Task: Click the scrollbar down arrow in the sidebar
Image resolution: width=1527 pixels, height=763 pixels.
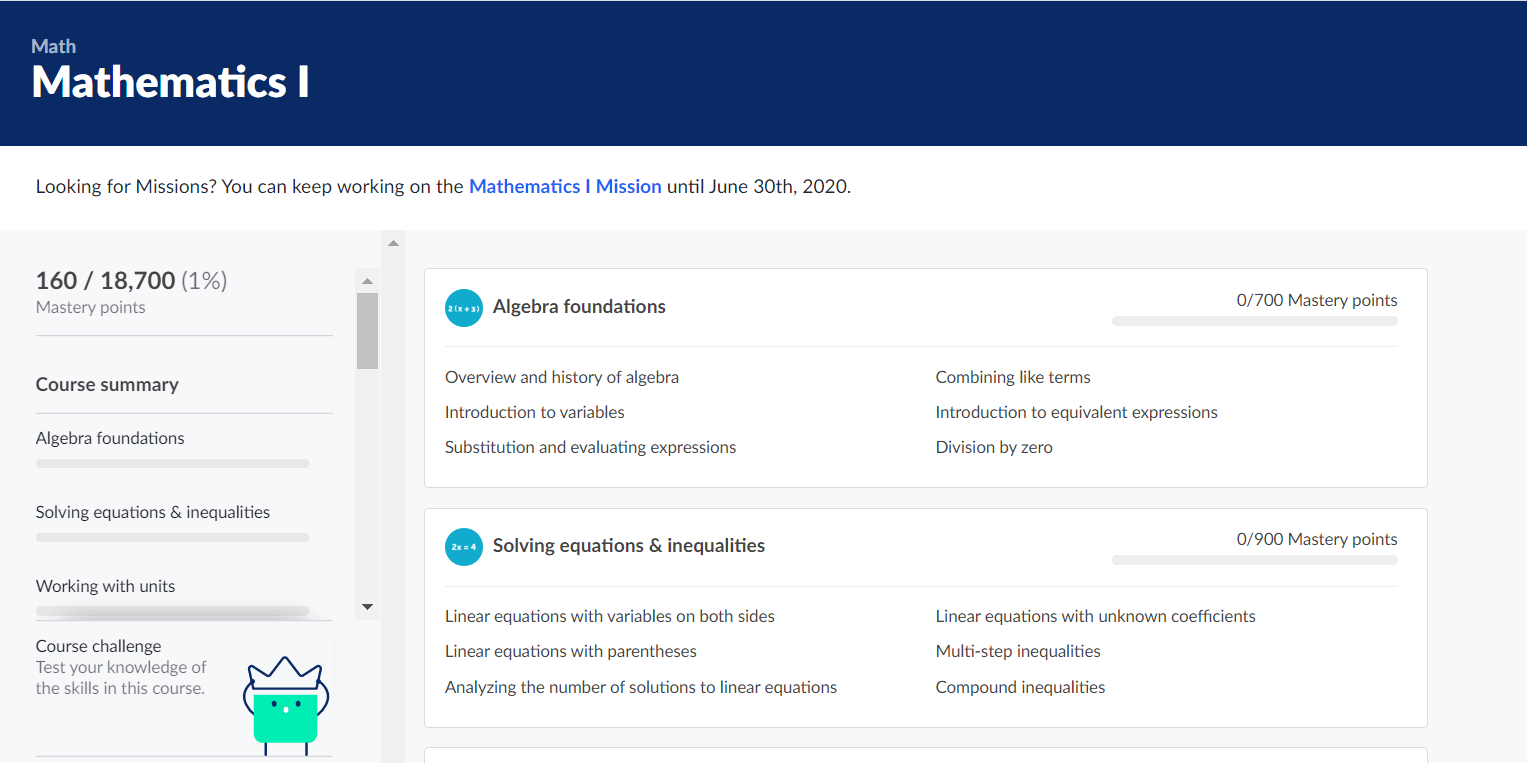Action: [367, 606]
